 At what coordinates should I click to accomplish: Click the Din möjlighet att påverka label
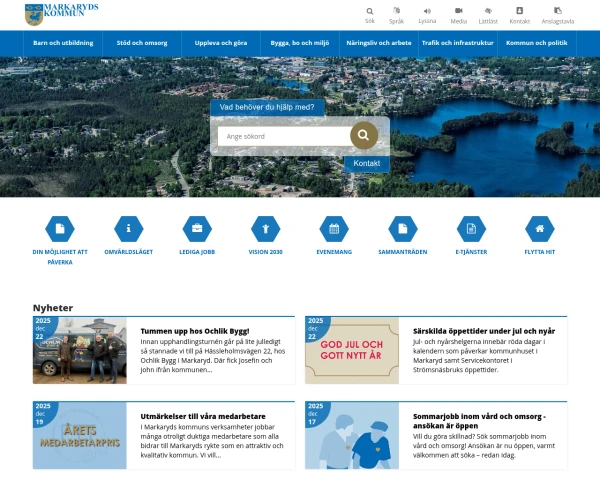[60, 257]
